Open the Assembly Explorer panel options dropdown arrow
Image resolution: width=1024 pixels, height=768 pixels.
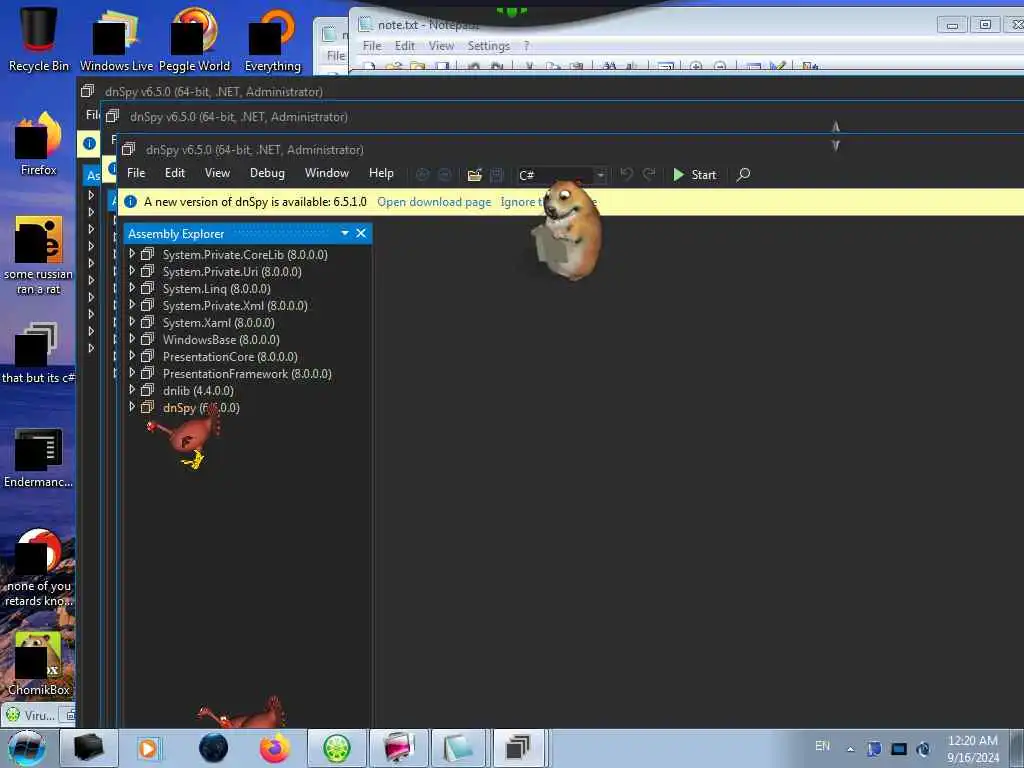point(345,233)
